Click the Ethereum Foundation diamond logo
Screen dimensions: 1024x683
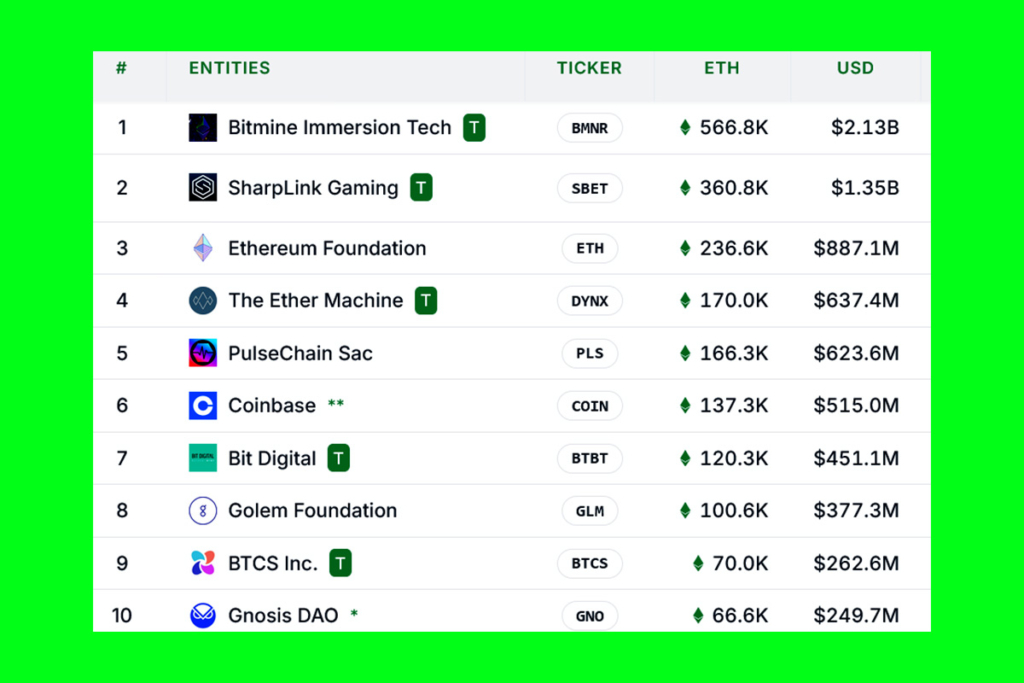coord(203,248)
